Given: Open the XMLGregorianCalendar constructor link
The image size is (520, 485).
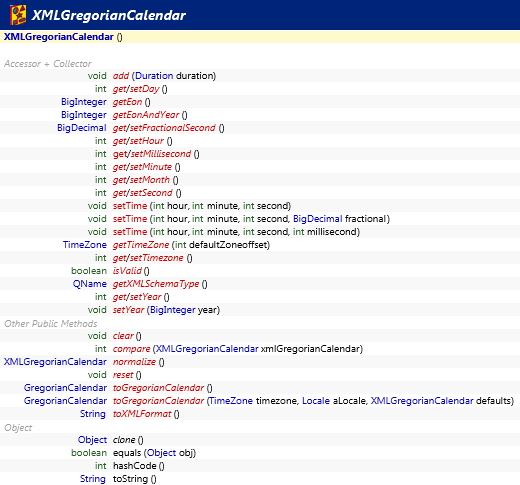Looking at the screenshot, I should [59, 37].
